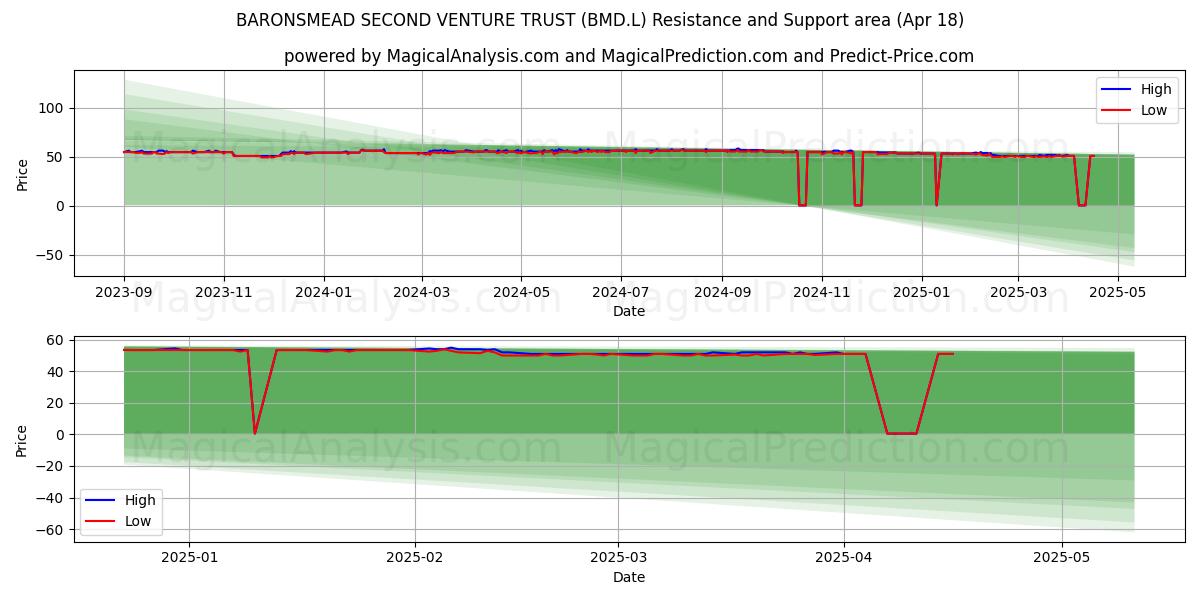This screenshot has width=1200, height=600.
Task: Click the top chart x-axis label '2024-01'
Action: [x=323, y=293]
